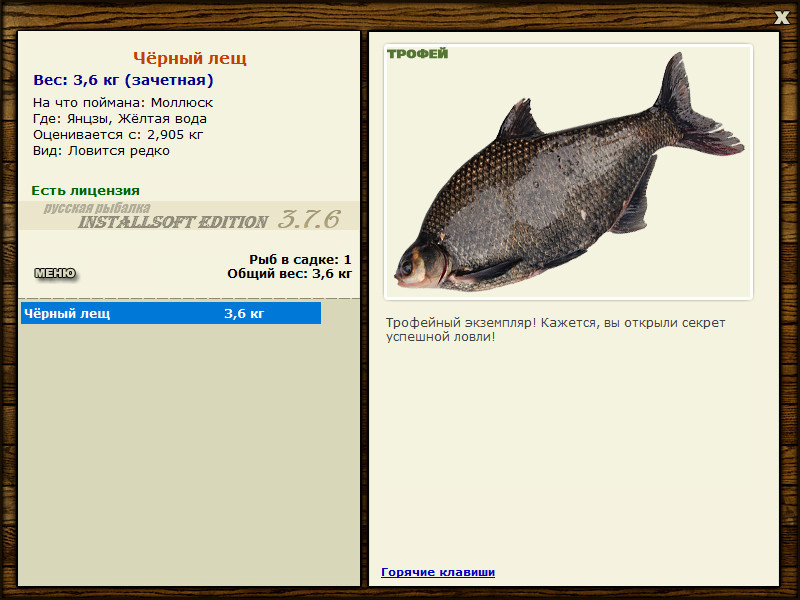Click the Общий вес: 3,6 кг total
Screen dimensions: 800x600
pyautogui.click(x=289, y=273)
